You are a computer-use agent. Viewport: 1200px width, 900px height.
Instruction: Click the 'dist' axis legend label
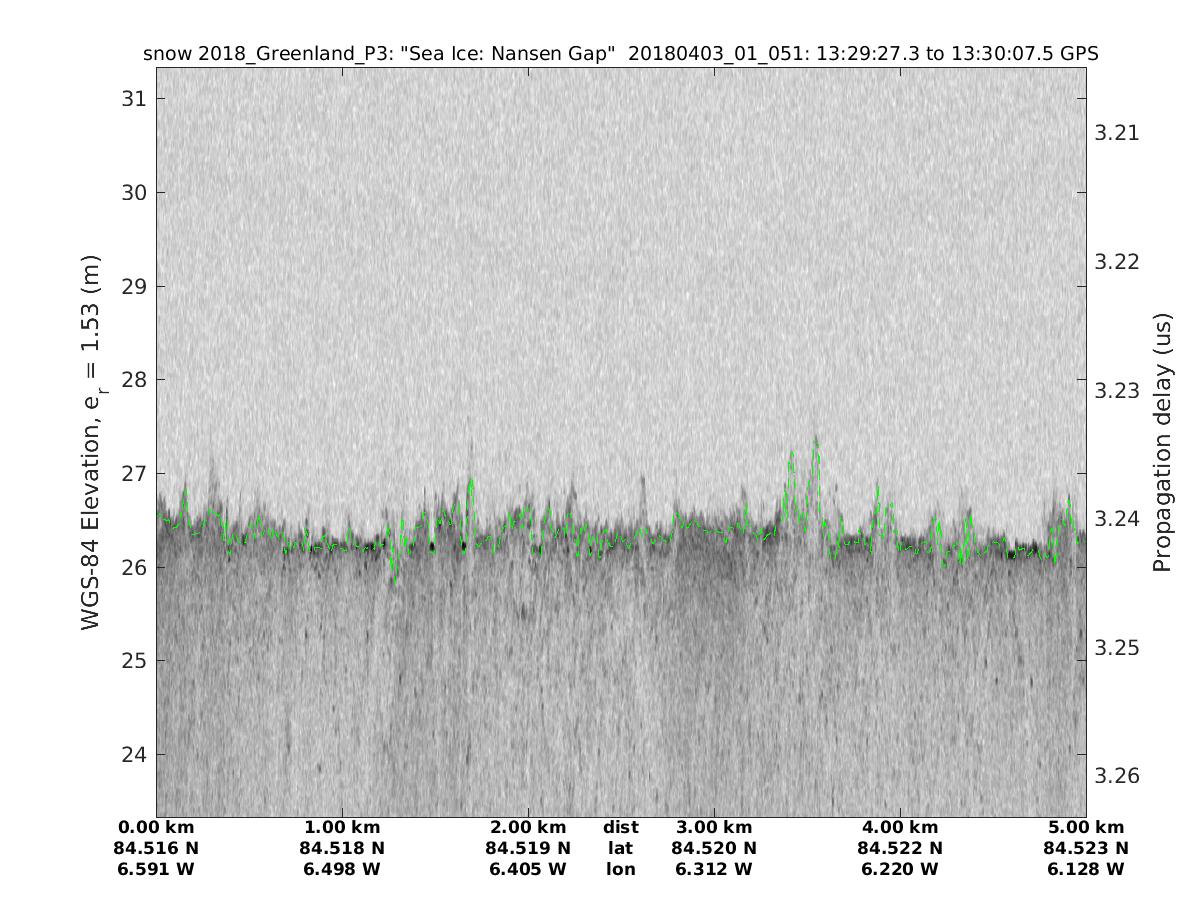[x=620, y=827]
